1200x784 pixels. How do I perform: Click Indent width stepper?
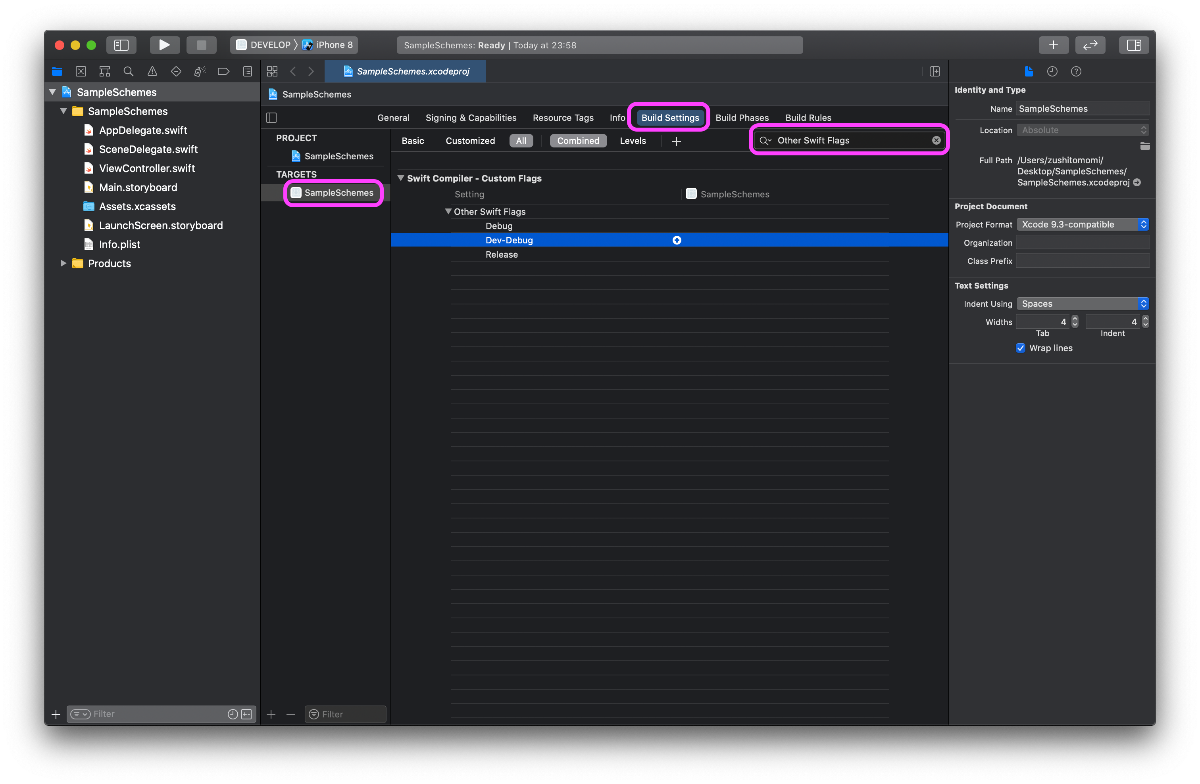point(1145,322)
